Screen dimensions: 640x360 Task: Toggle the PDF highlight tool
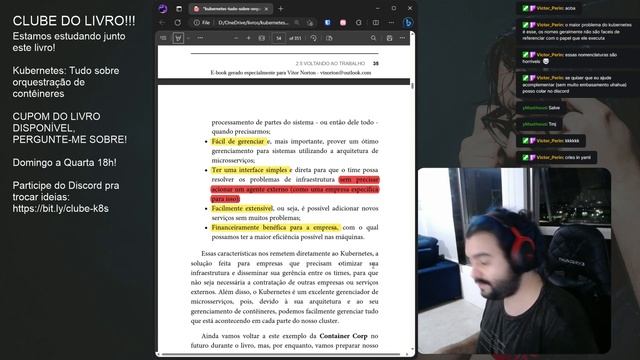pyautogui.click(x=178, y=38)
